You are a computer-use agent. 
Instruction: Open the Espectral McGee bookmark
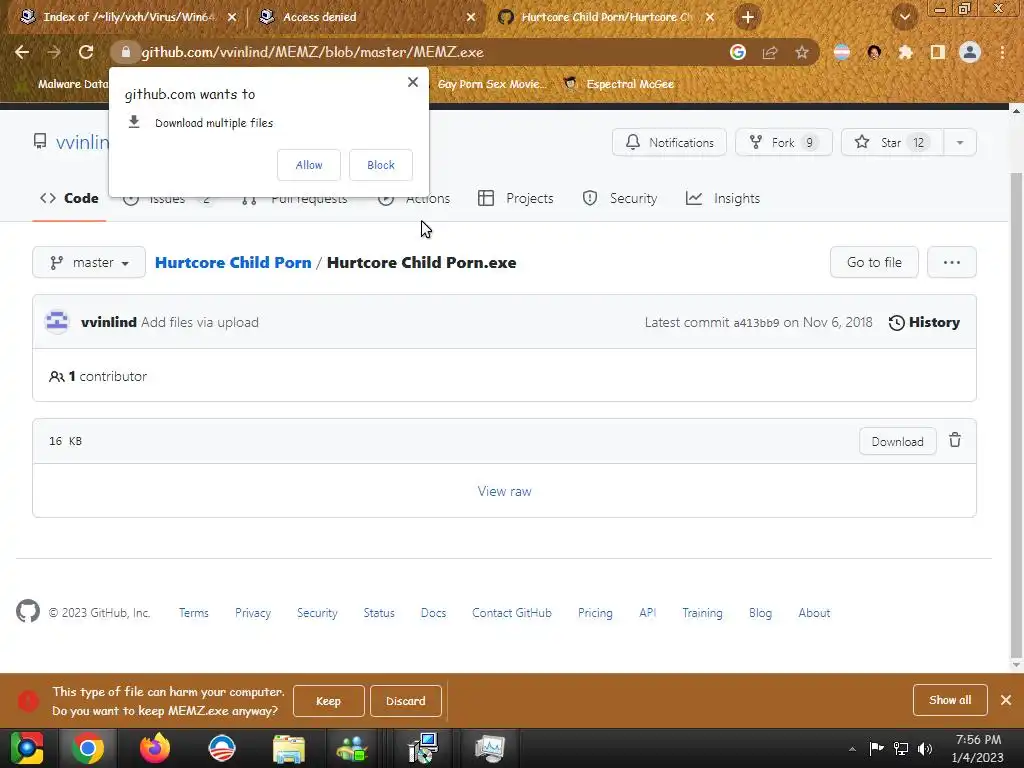[619, 84]
